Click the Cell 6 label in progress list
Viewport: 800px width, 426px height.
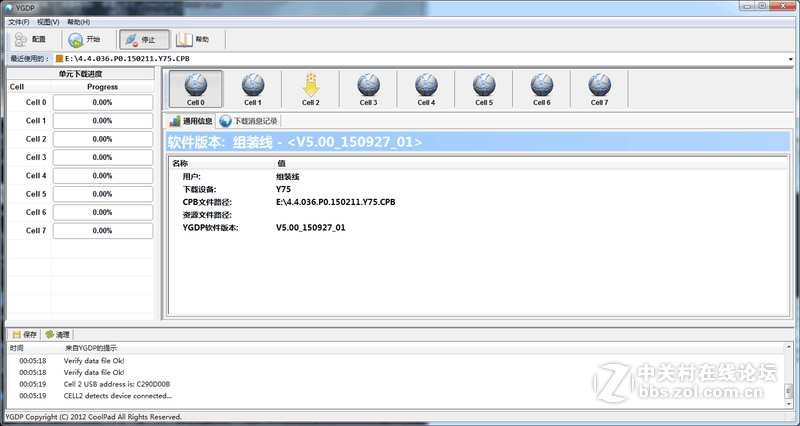(x=36, y=212)
